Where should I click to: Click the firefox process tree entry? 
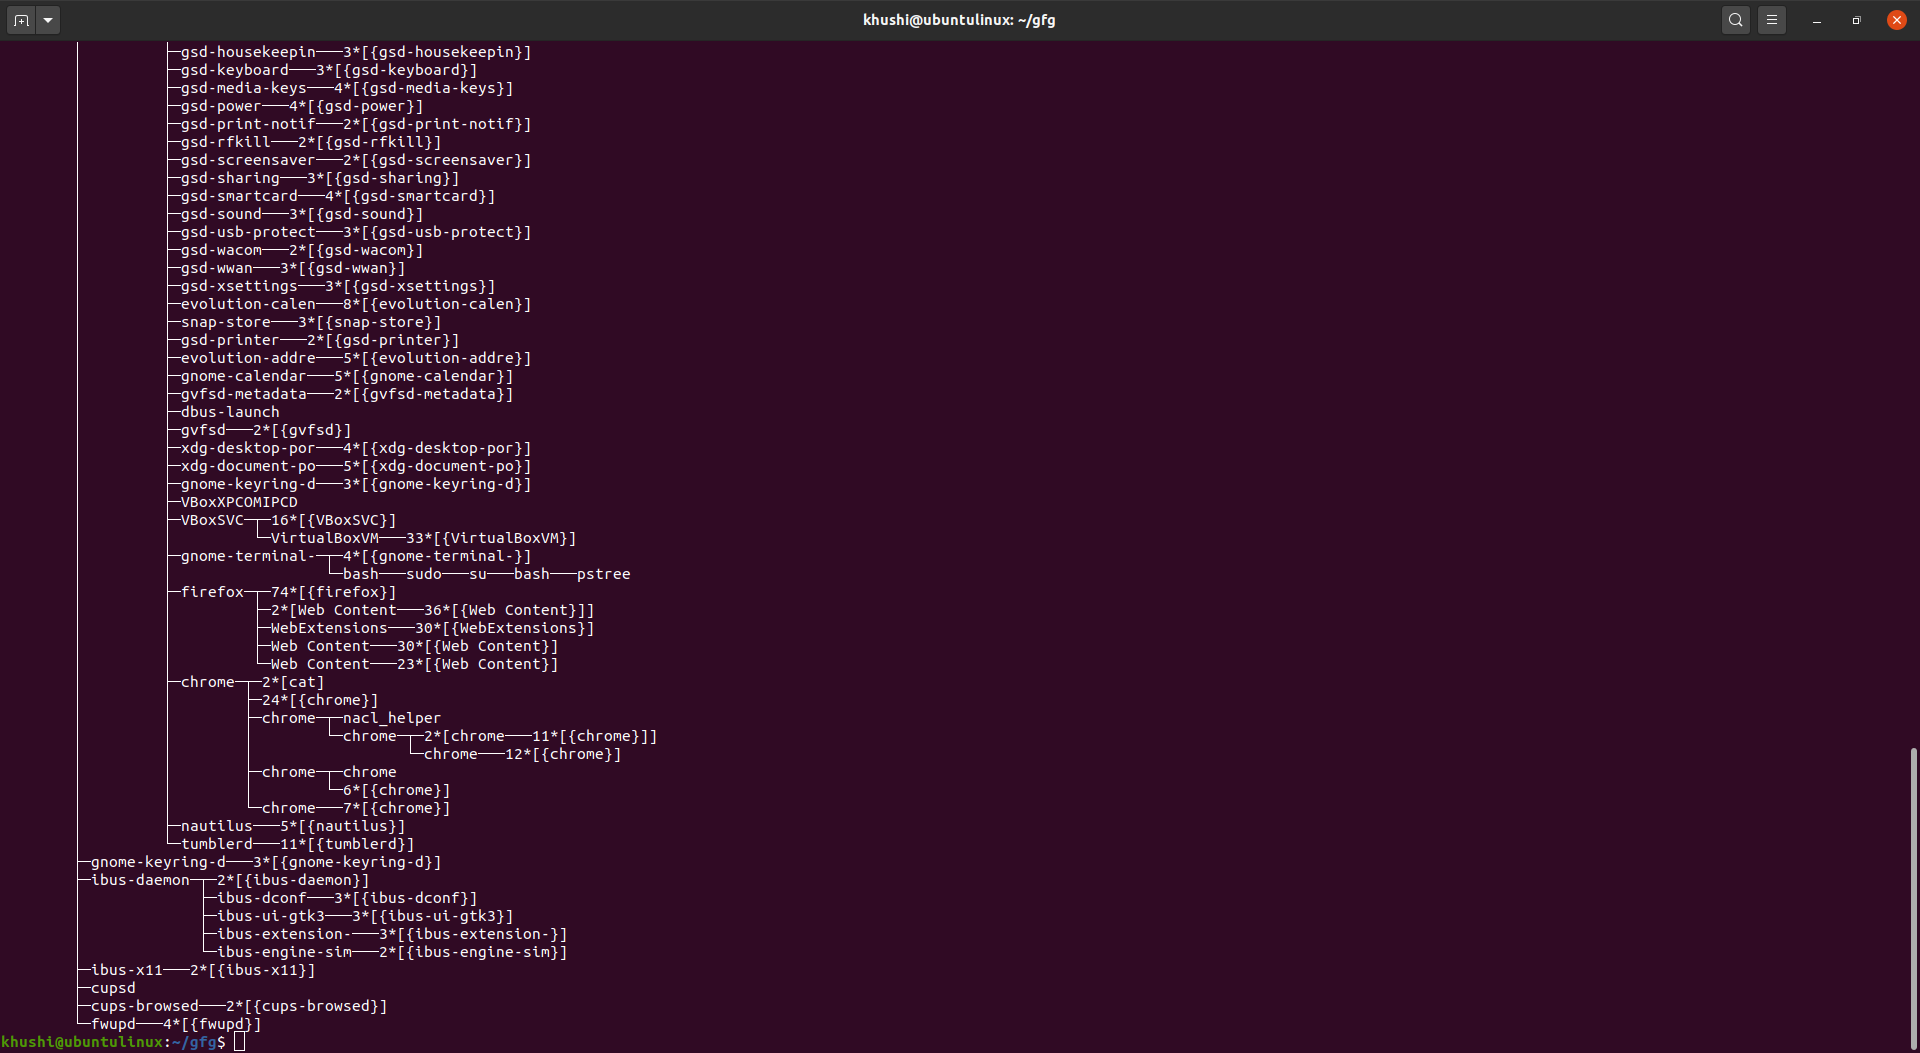click(212, 592)
